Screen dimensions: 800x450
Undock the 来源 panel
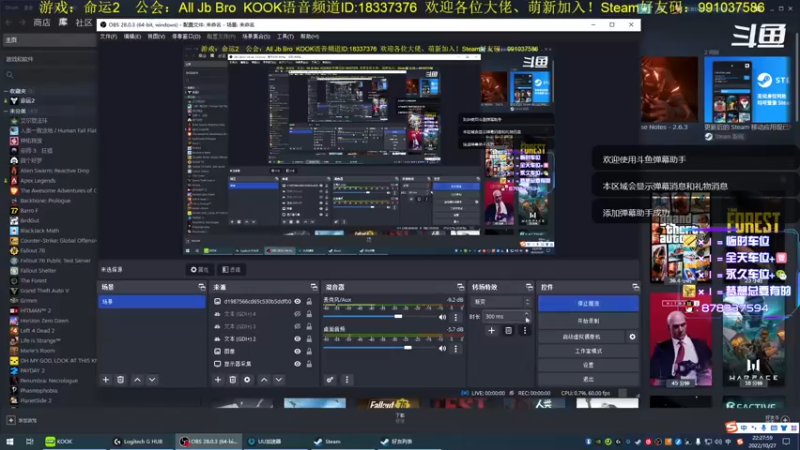(x=313, y=287)
